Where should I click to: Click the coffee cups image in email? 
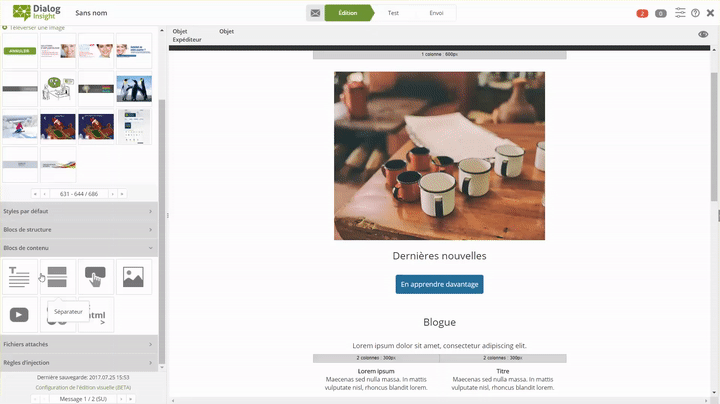(x=439, y=156)
